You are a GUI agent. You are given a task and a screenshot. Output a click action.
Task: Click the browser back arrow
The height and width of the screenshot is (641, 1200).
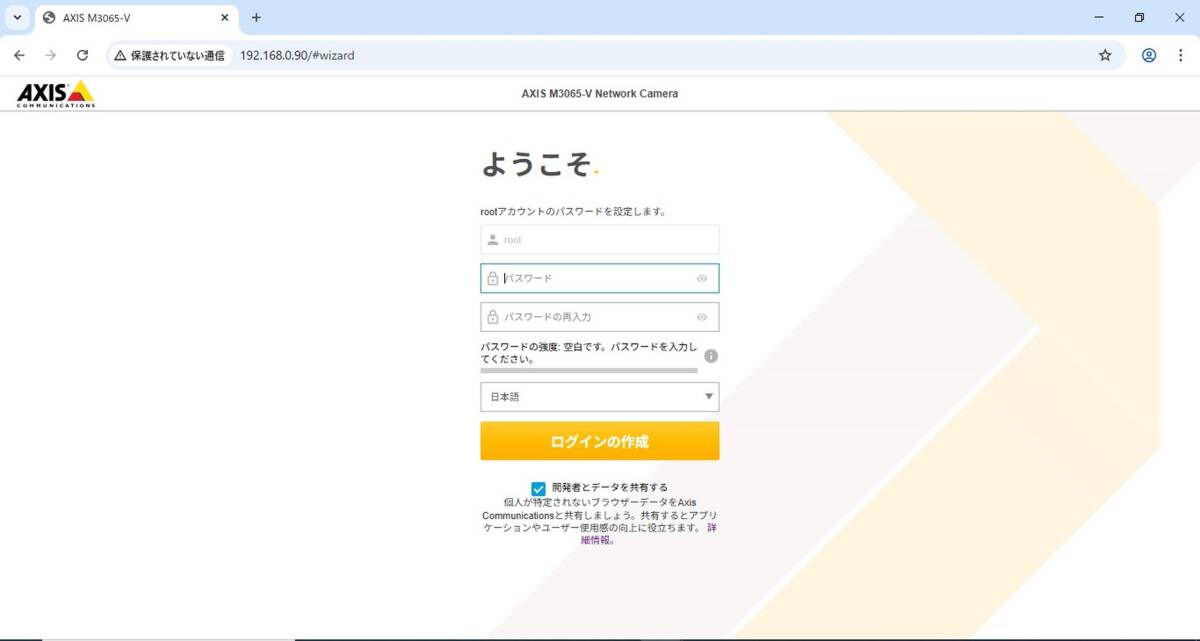coord(19,55)
